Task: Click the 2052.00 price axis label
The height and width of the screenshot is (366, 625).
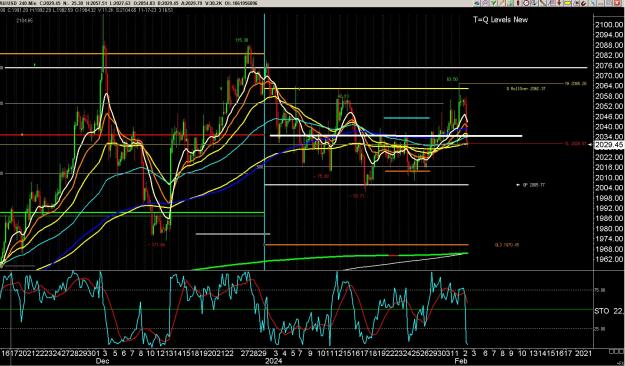Action: click(x=609, y=106)
